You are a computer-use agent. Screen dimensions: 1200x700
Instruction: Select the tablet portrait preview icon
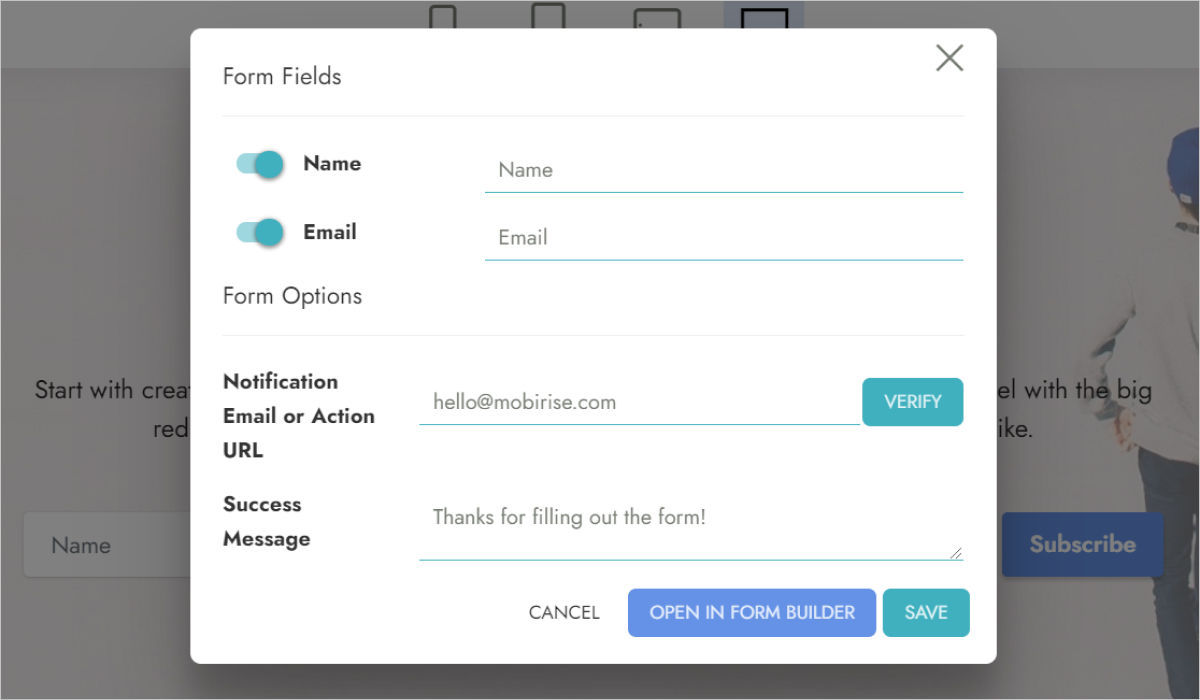tap(548, 16)
